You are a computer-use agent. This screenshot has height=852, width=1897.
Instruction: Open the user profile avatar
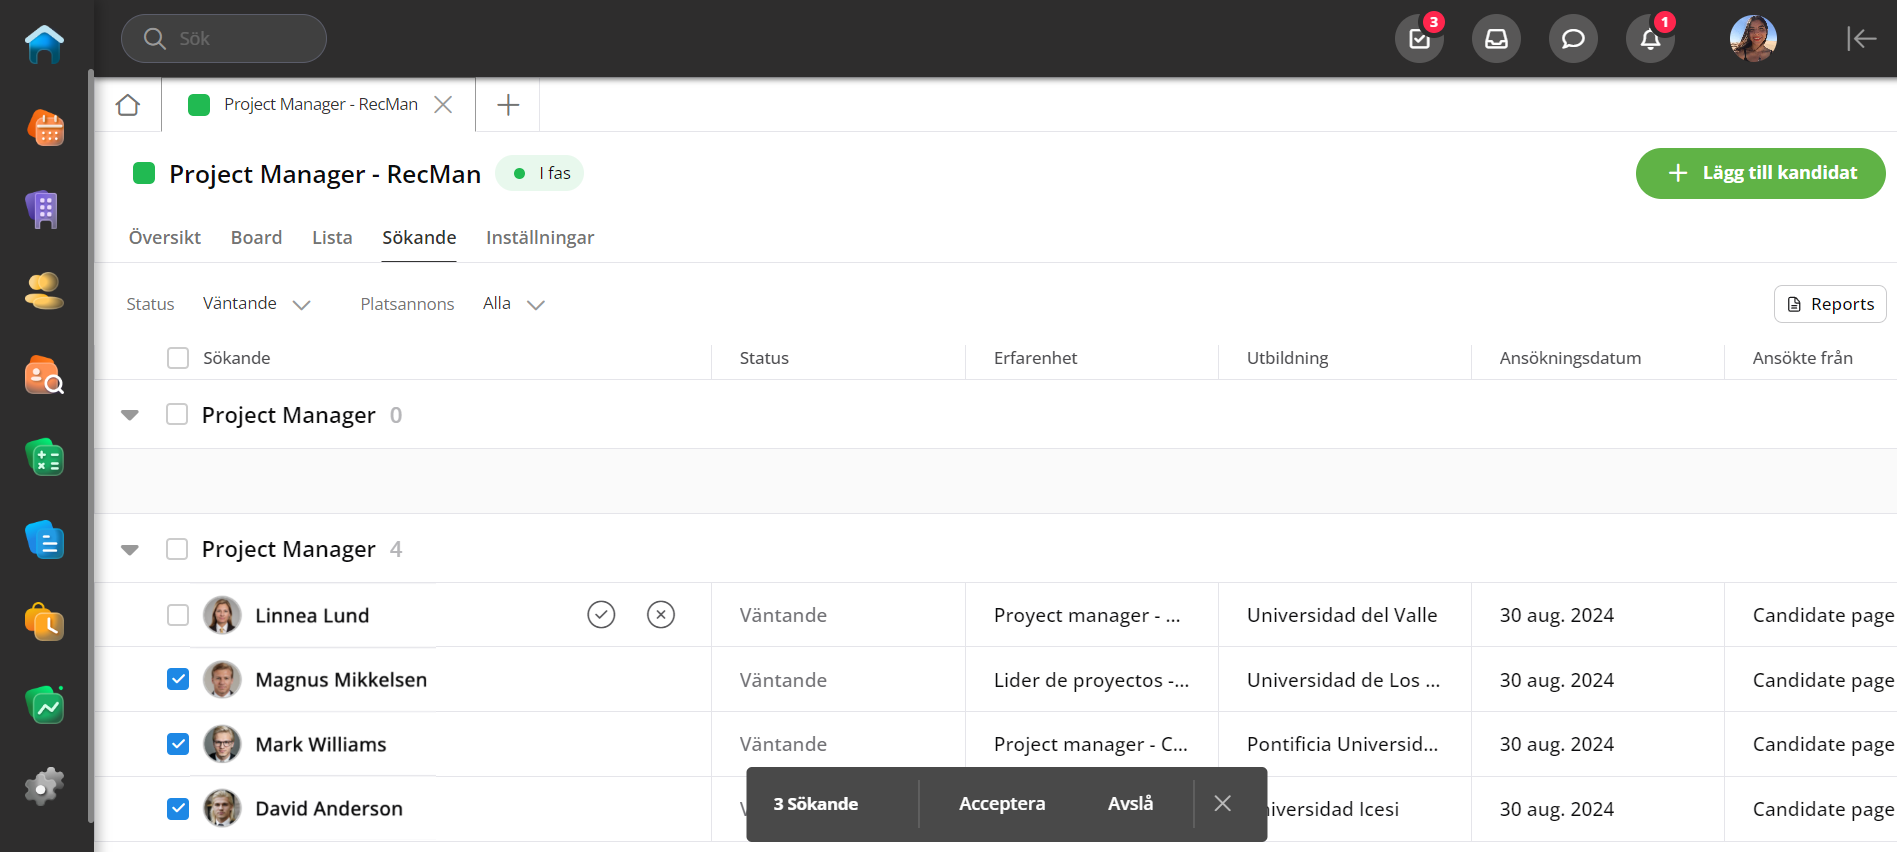tap(1753, 39)
